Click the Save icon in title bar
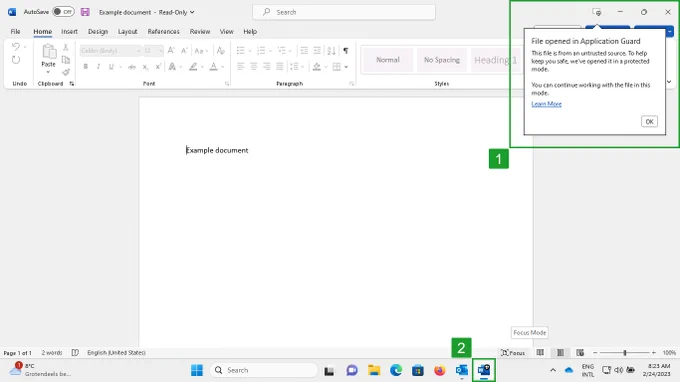Viewport: 680px width, 382px height. click(85, 12)
